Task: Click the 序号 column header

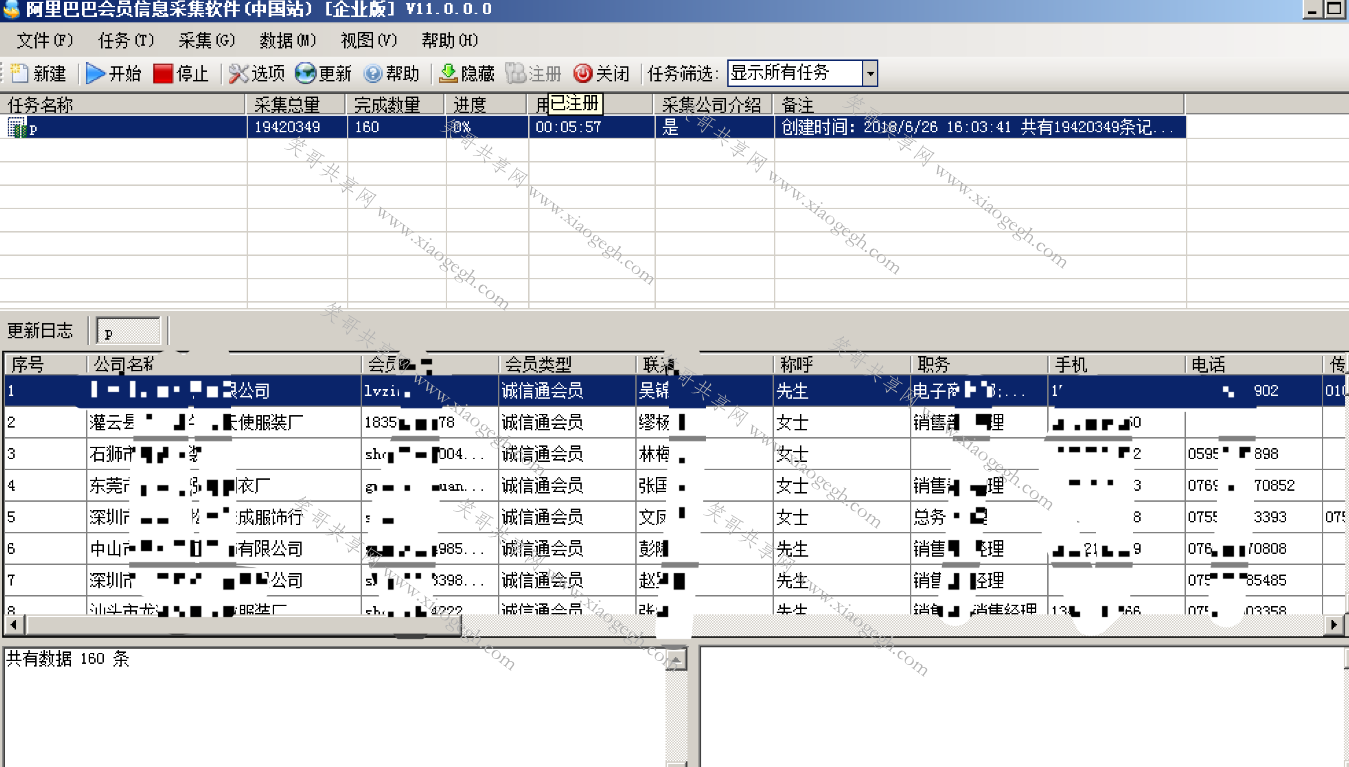Action: tap(45, 364)
